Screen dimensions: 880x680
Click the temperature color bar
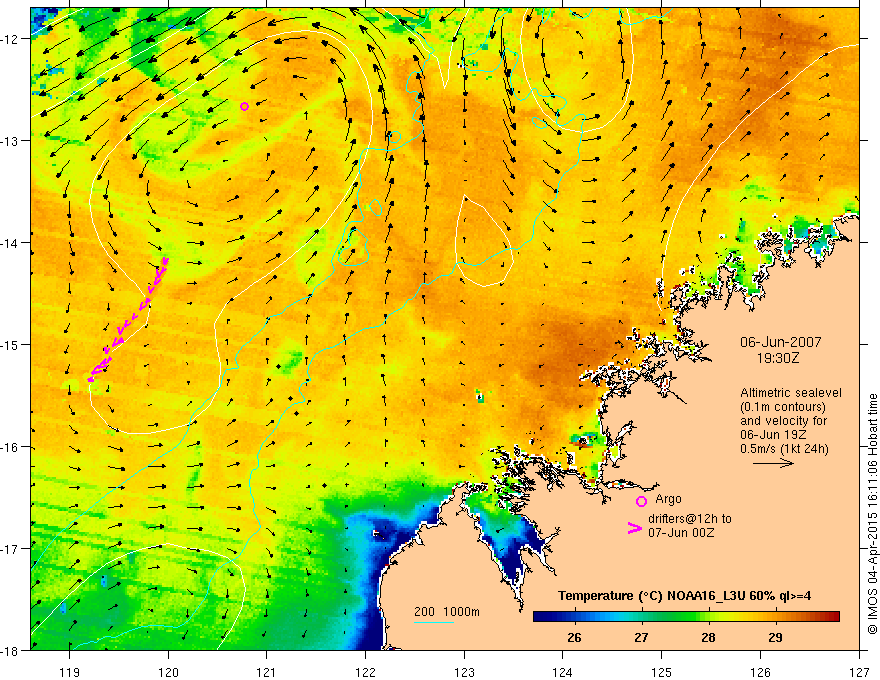click(x=686, y=617)
